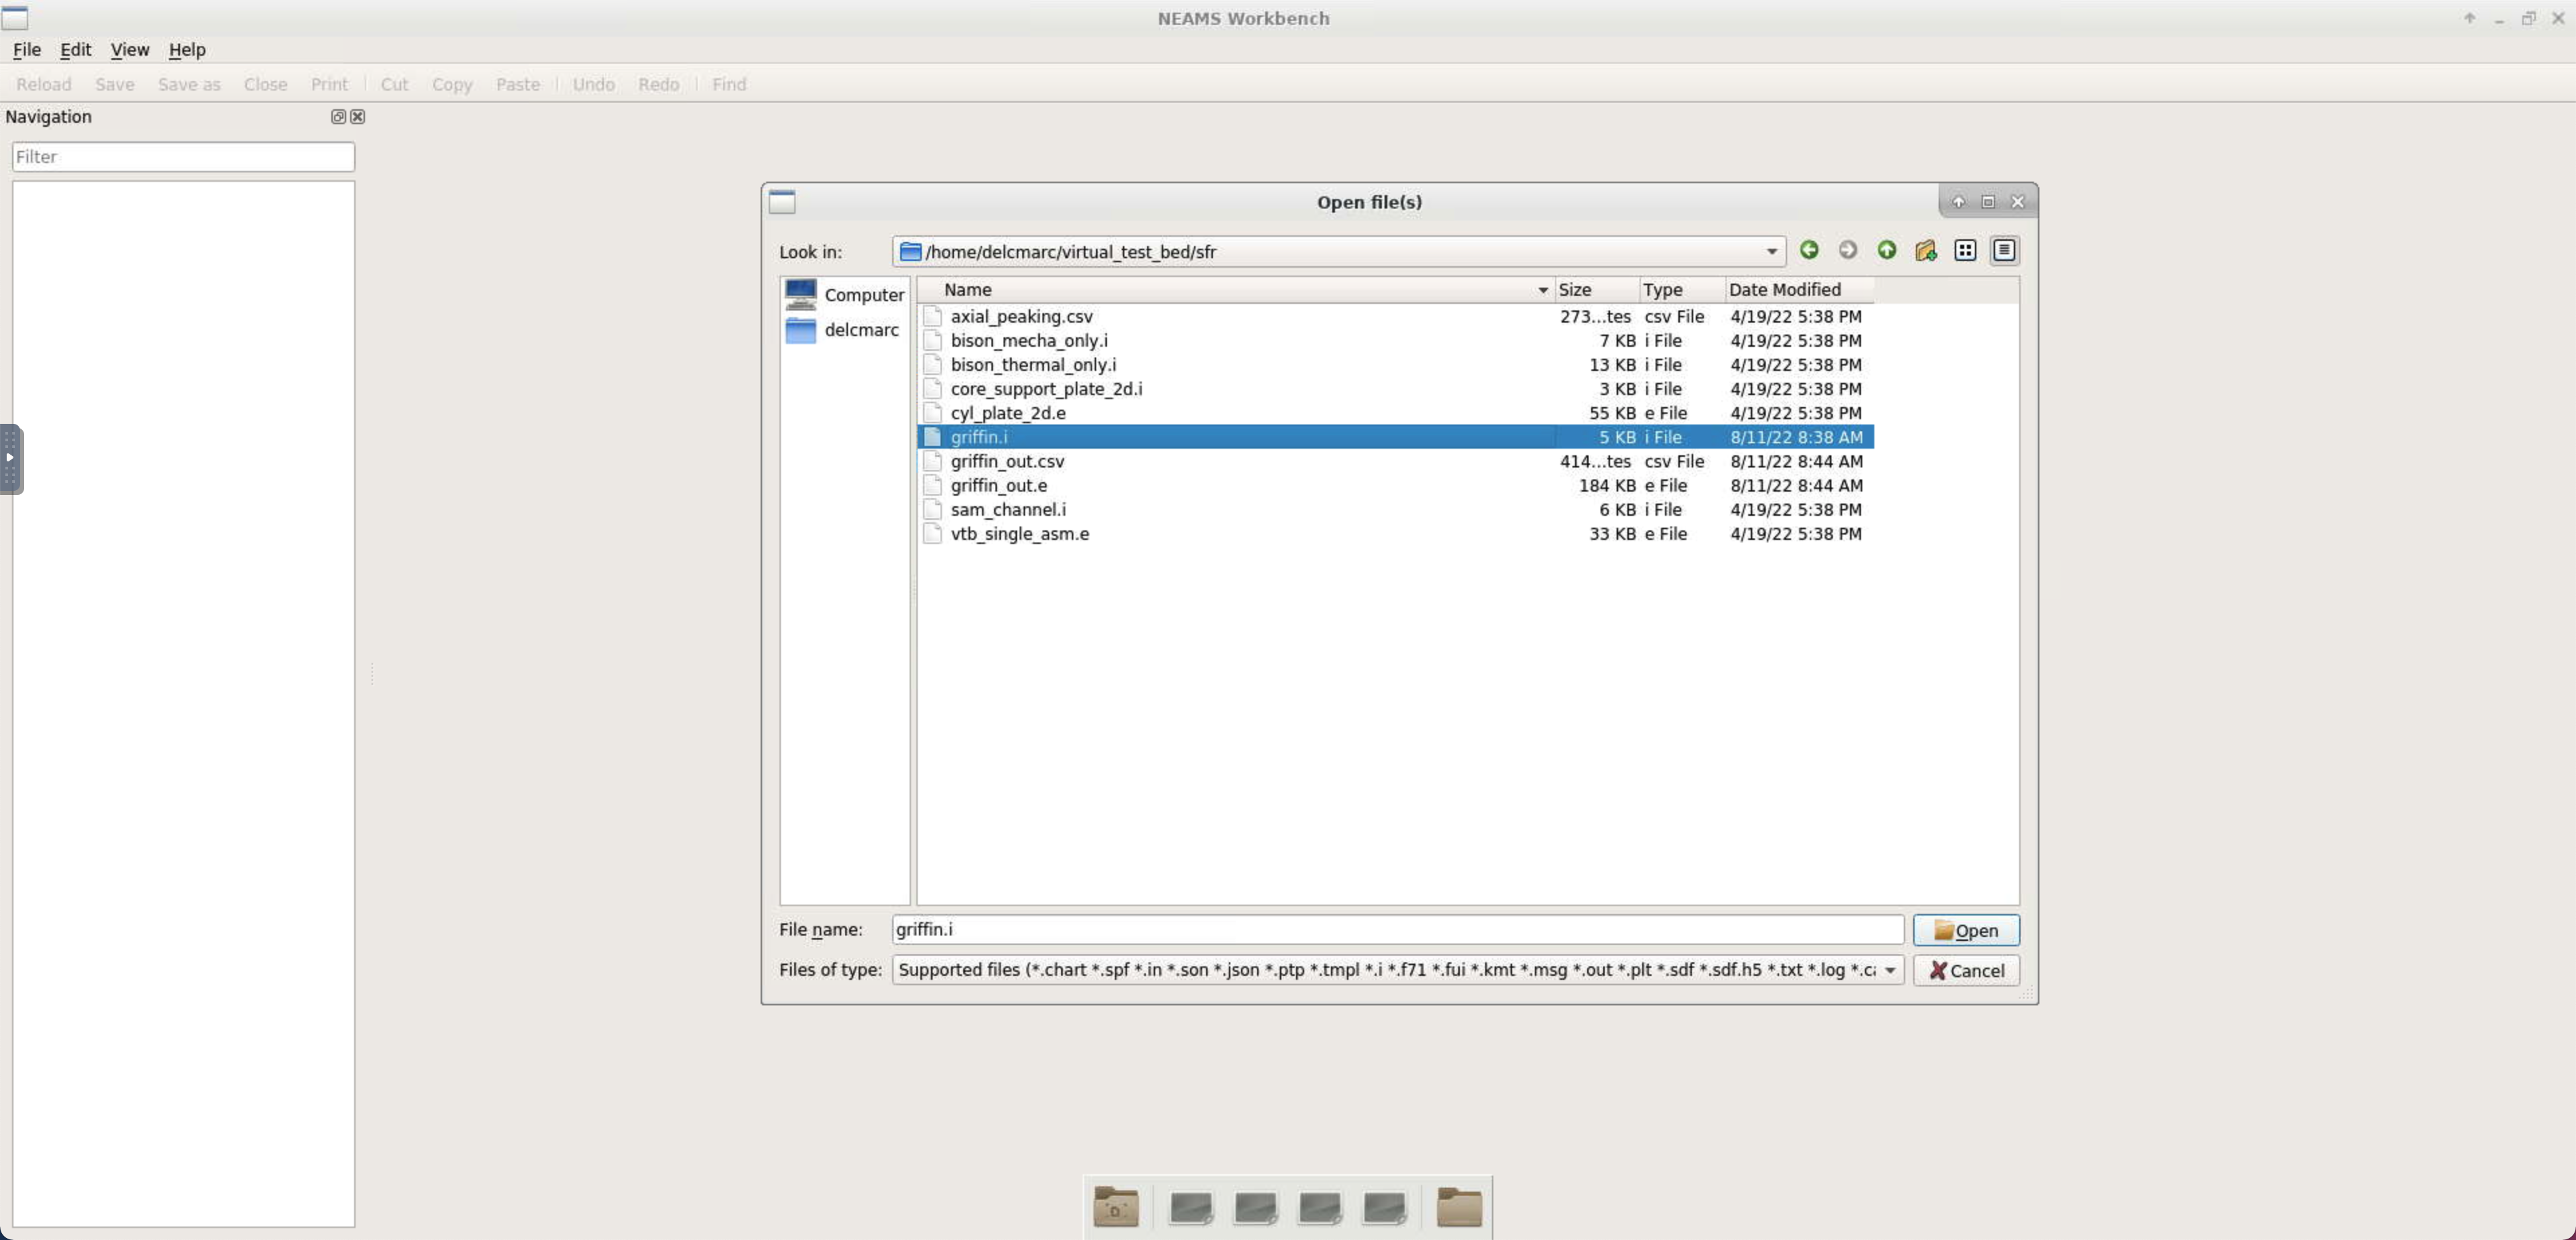Click Reload in the toolbar
The height and width of the screenshot is (1240, 2576).
coord(43,84)
